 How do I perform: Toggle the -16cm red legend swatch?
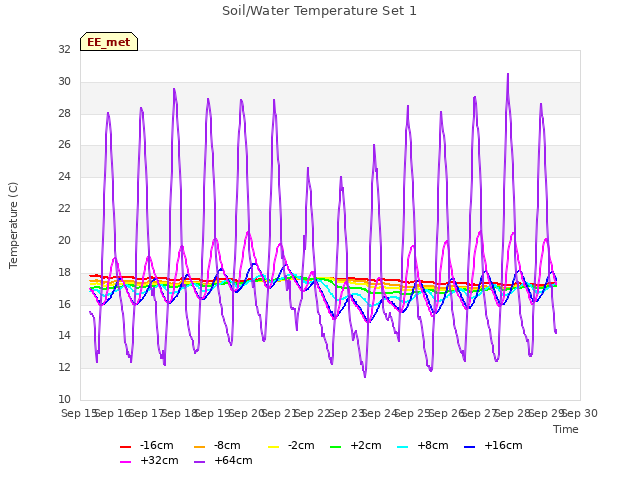pos(126,447)
